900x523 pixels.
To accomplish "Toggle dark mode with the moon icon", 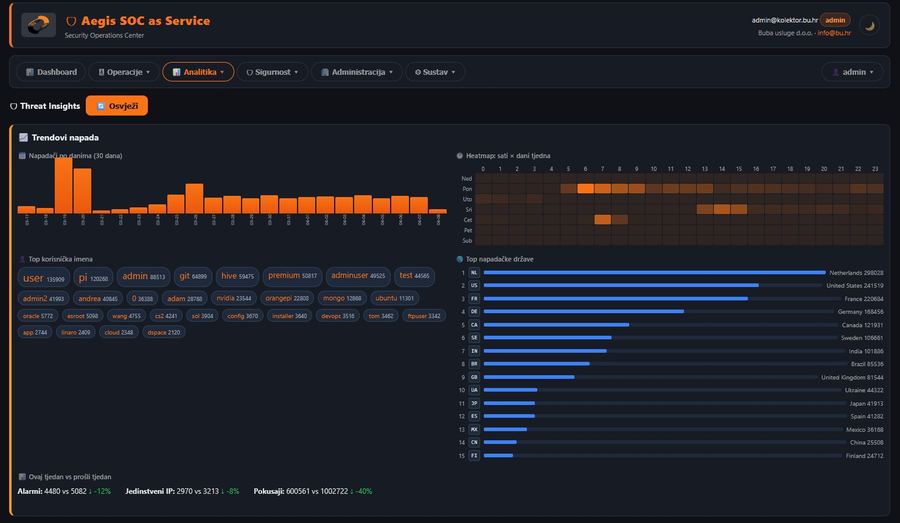I will click(x=869, y=25).
